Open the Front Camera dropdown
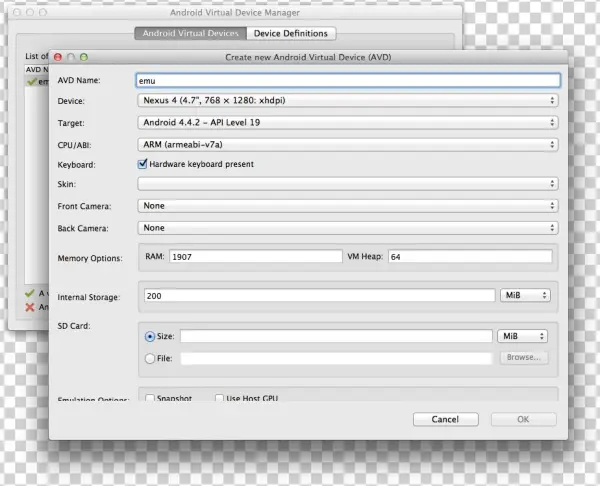 347,206
